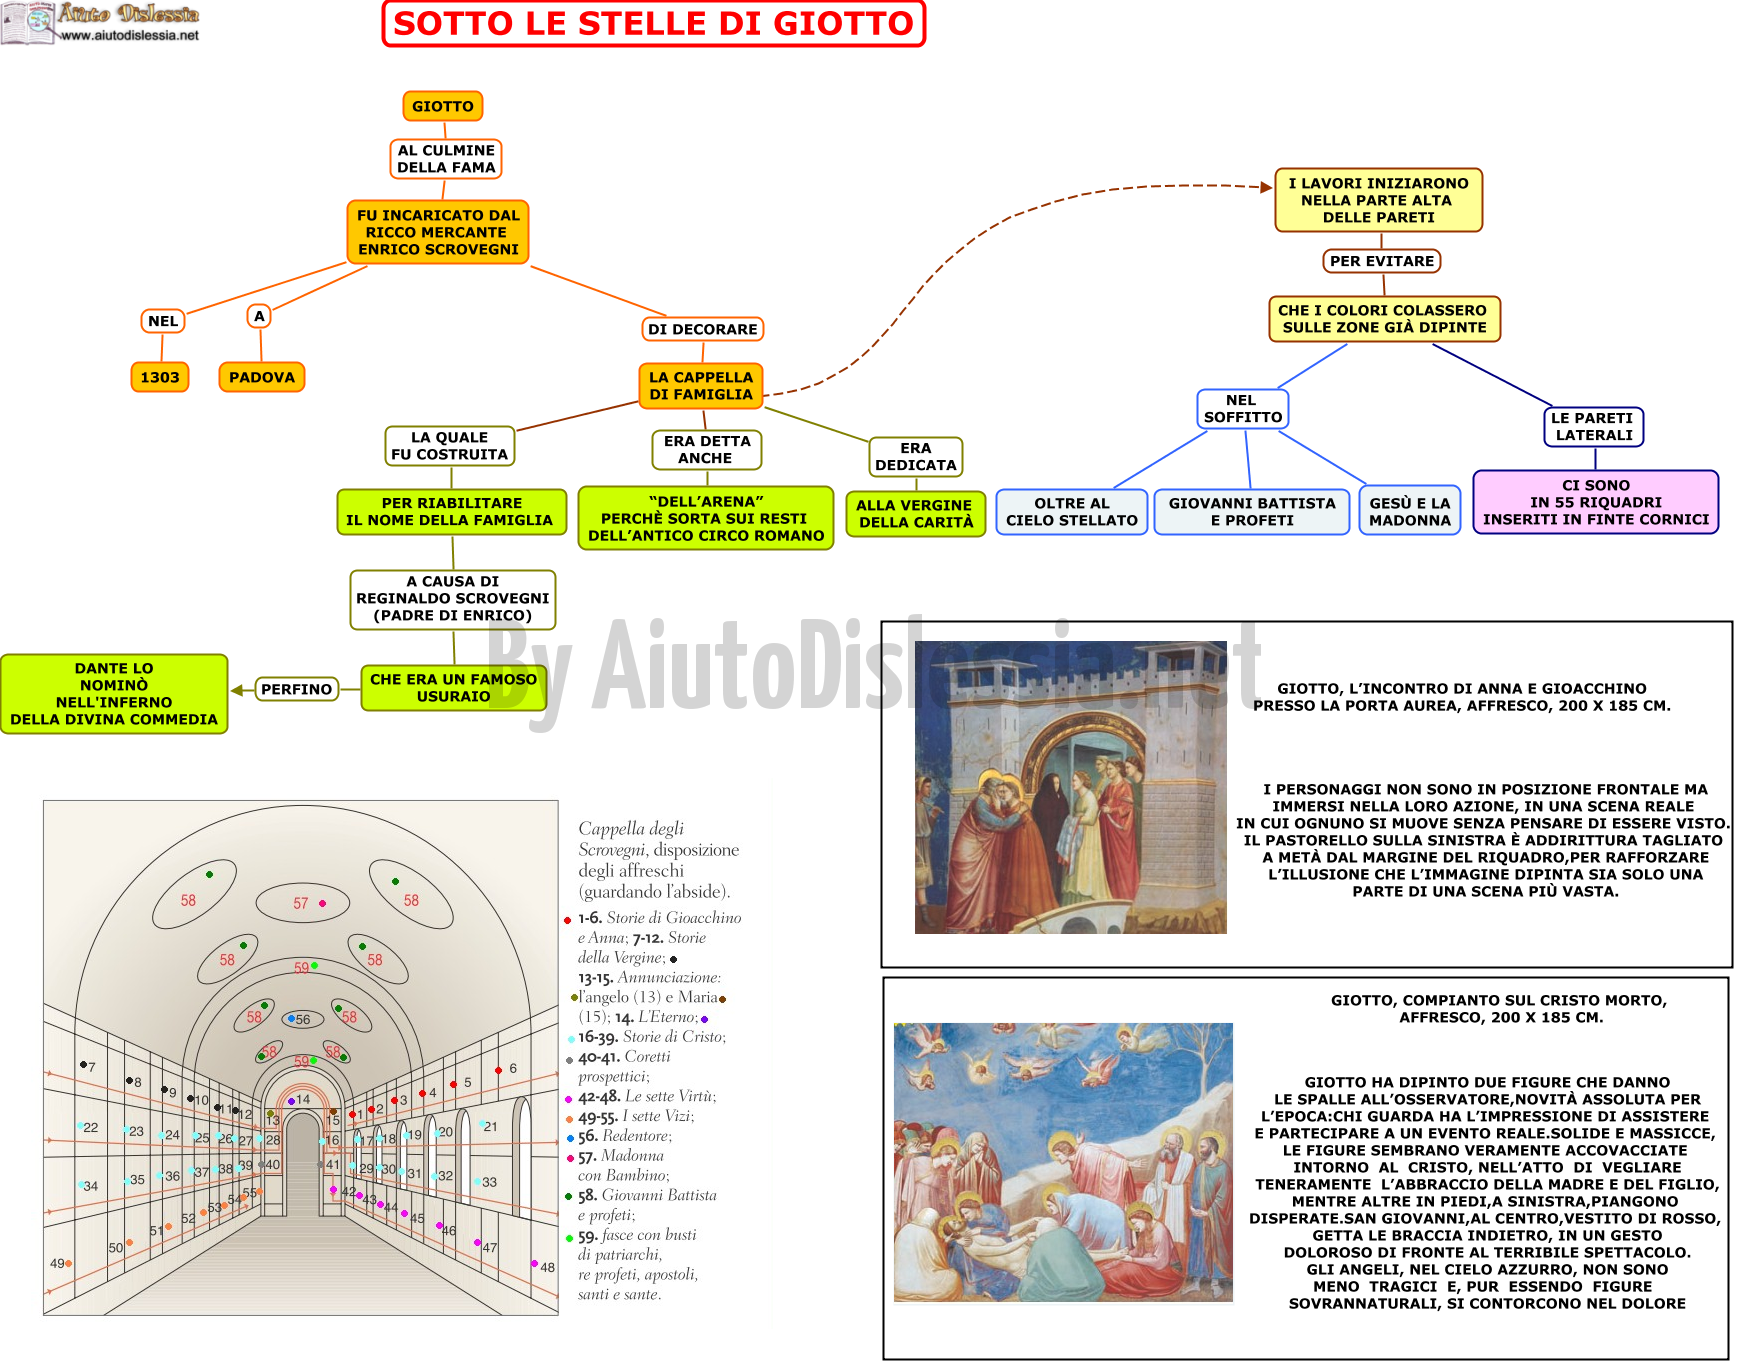Click the Scrovegni chapel layout diagram
1747x1361 pixels.
pos(301,1058)
